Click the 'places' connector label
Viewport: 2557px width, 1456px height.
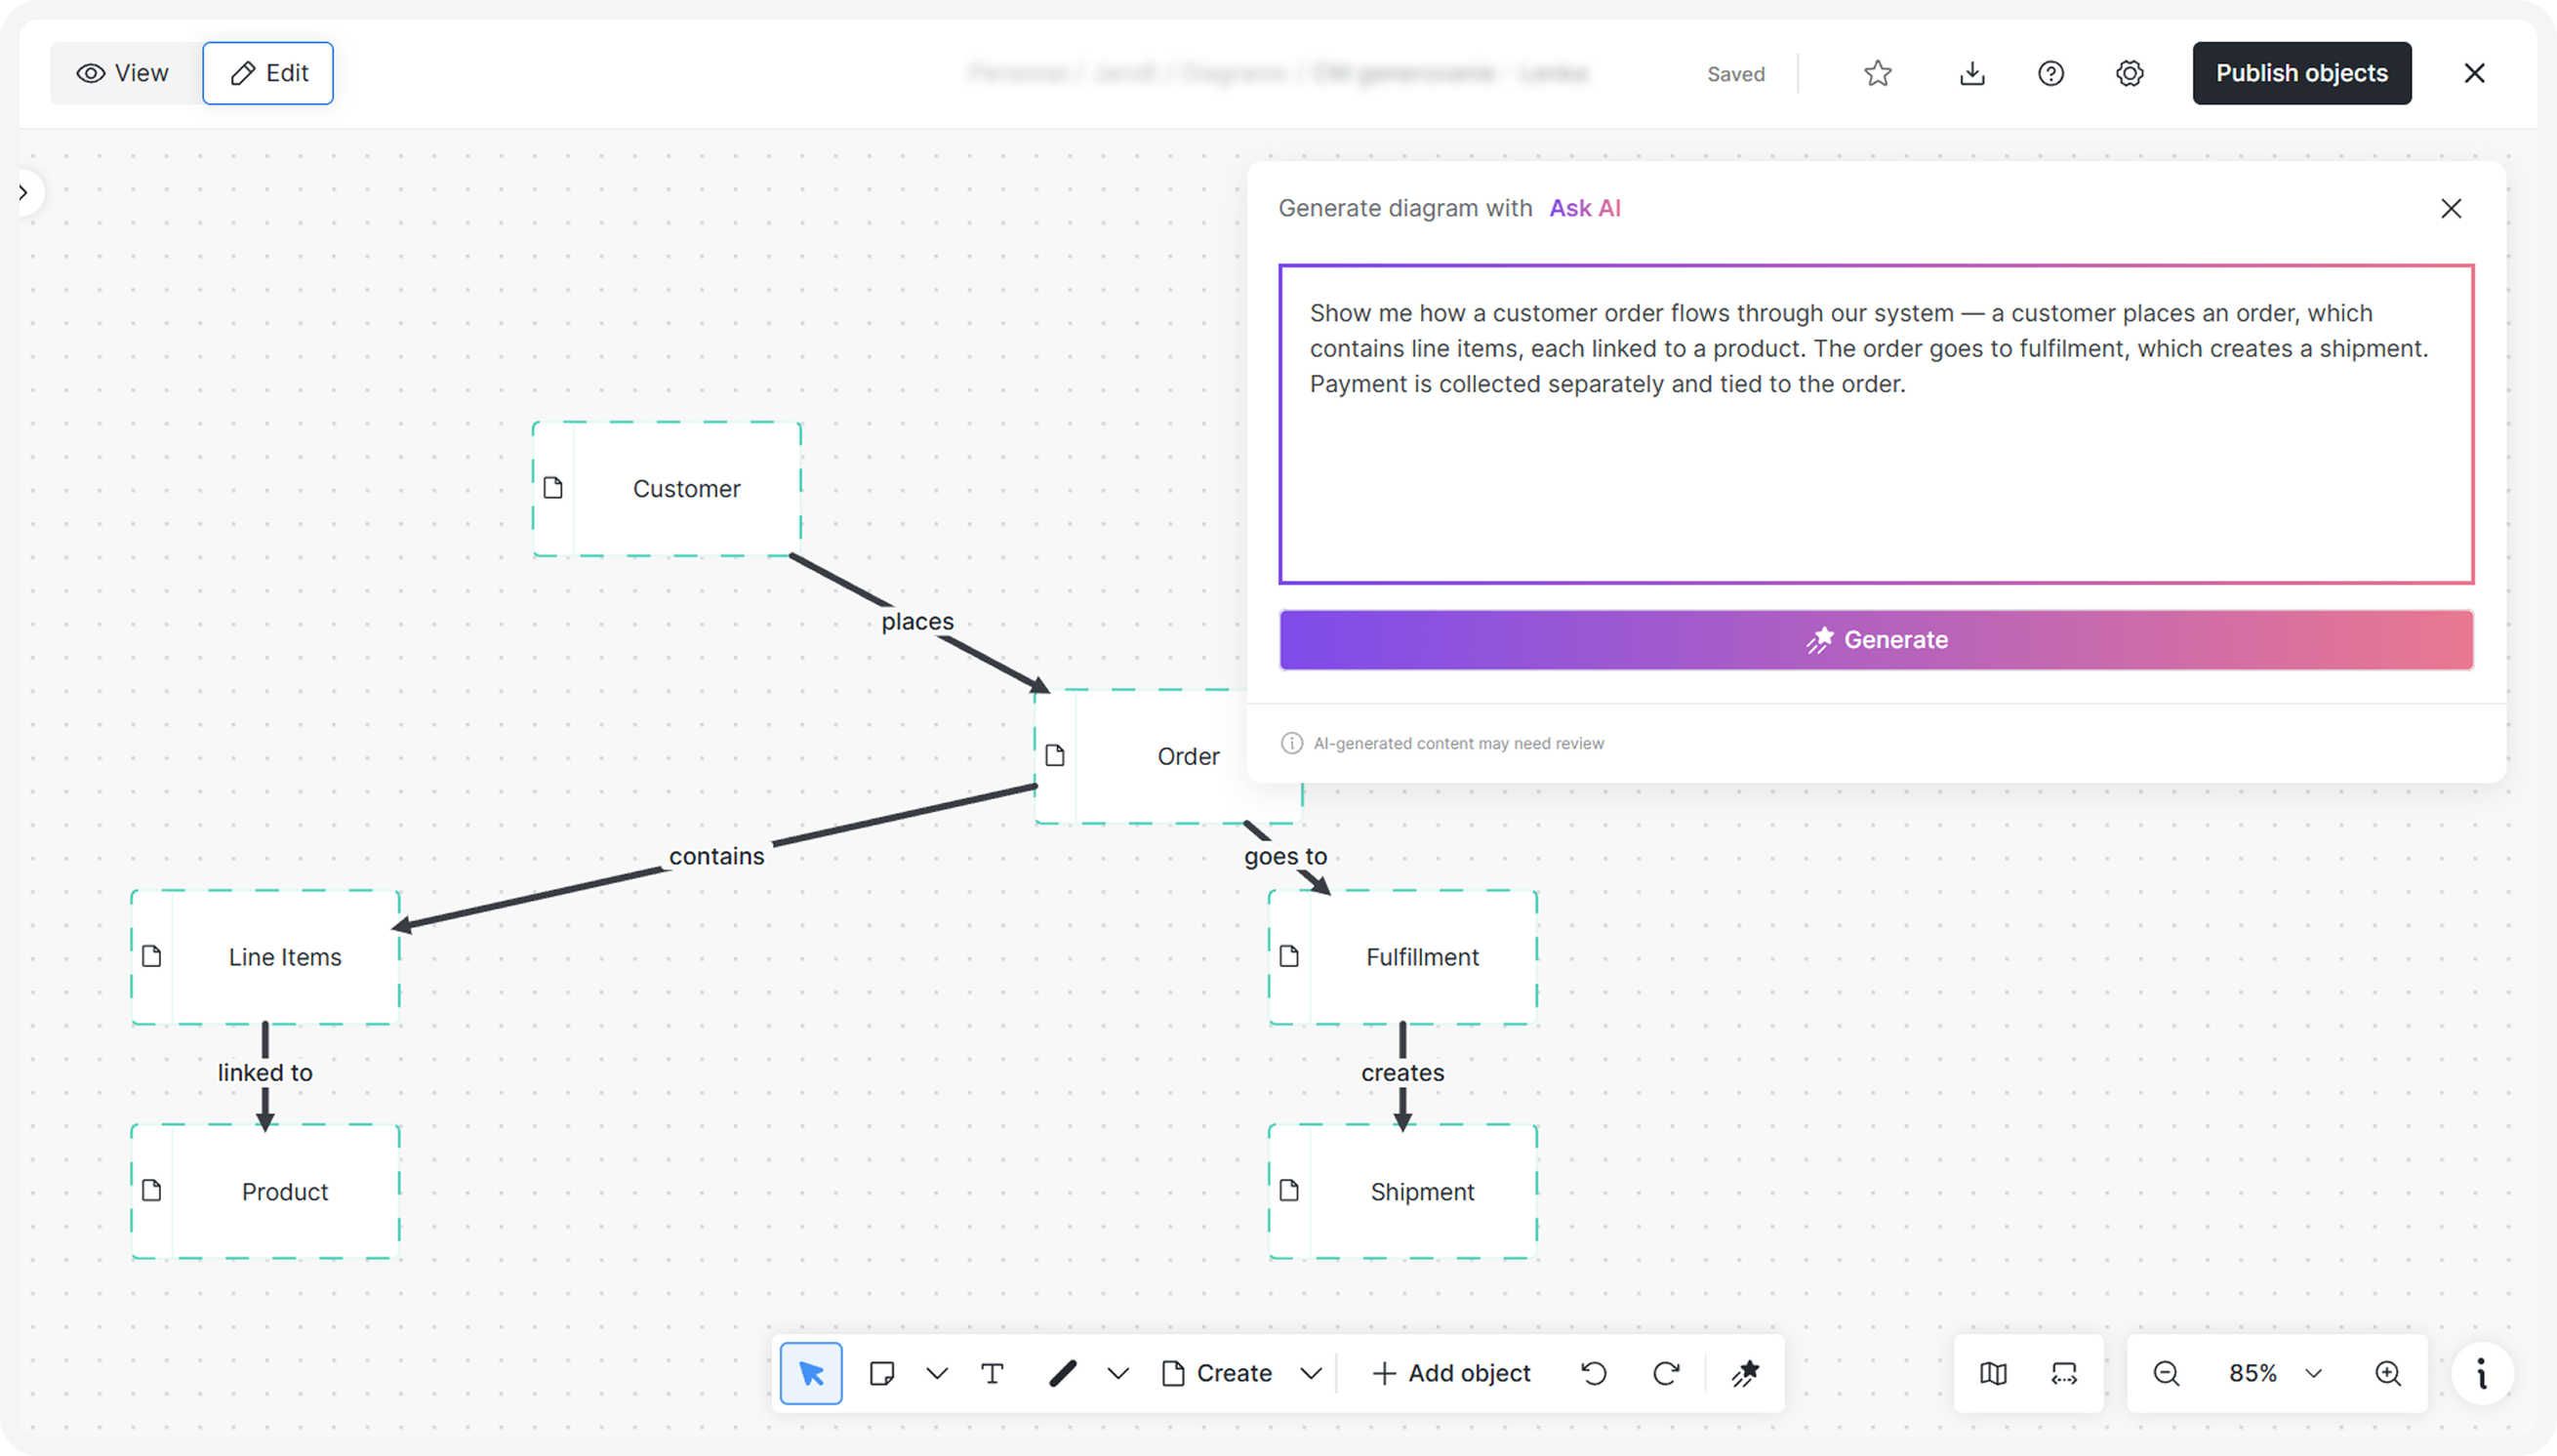[x=917, y=621]
